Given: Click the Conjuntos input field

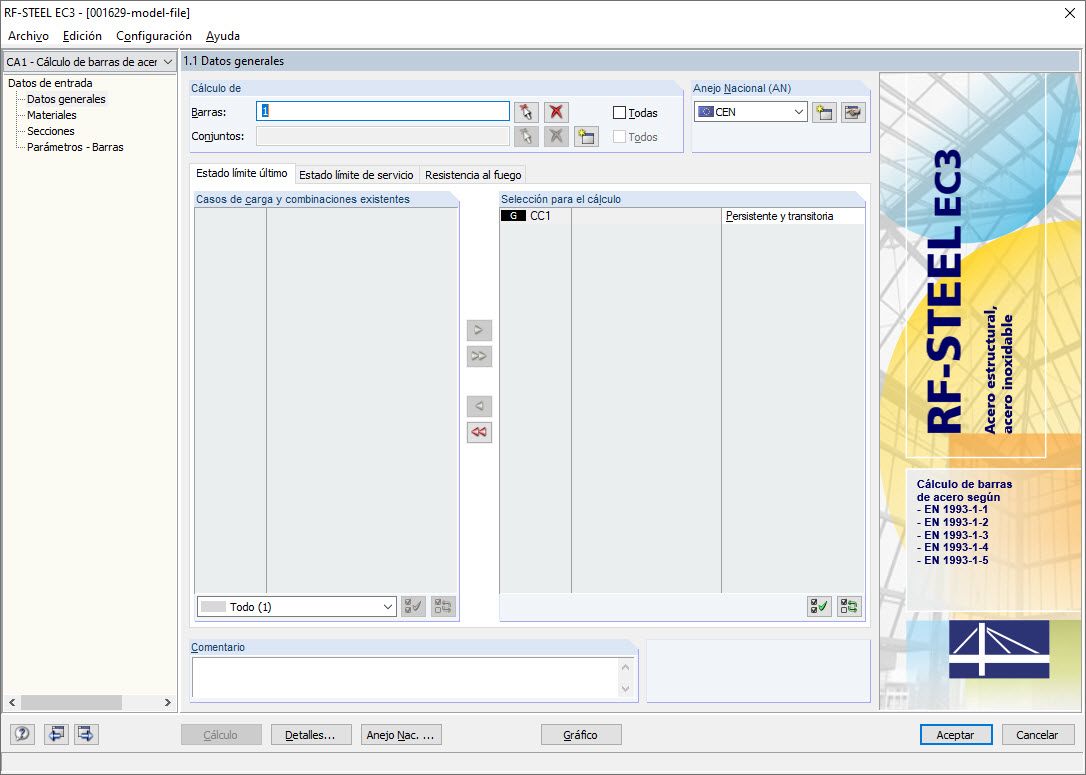Looking at the screenshot, I should pos(383,136).
